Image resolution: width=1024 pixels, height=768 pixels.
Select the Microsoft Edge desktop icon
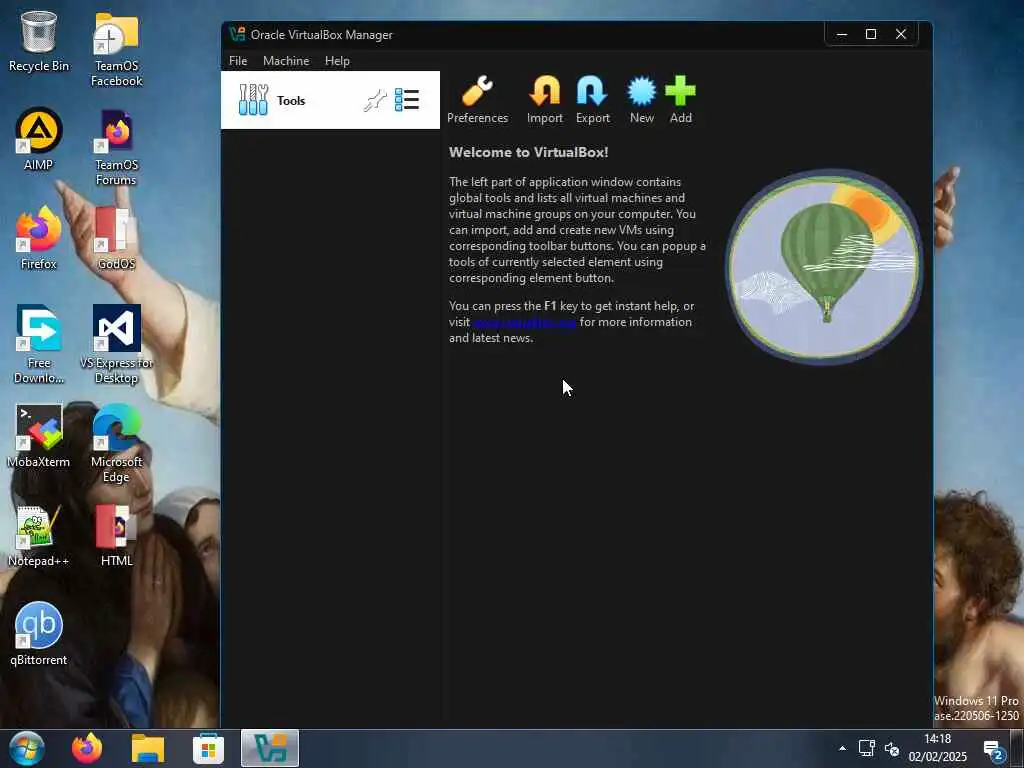(x=116, y=444)
